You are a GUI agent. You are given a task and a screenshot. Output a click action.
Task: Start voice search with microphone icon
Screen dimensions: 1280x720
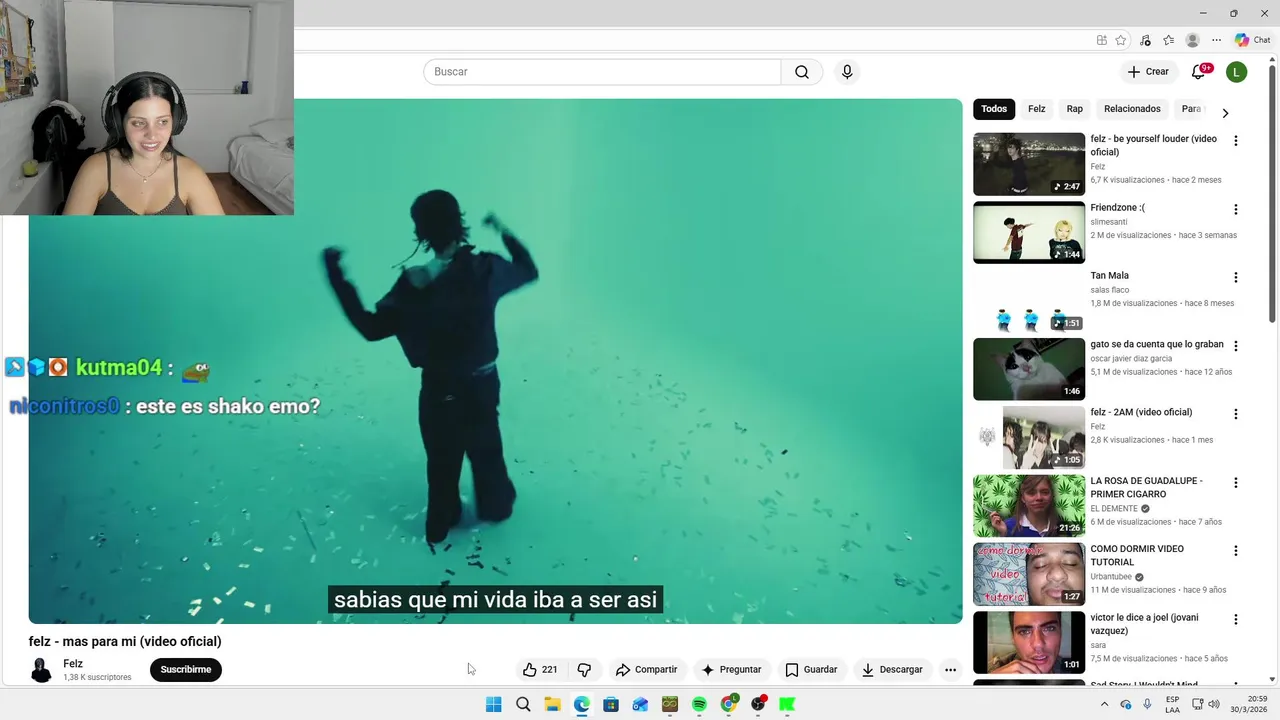pyautogui.click(x=847, y=72)
